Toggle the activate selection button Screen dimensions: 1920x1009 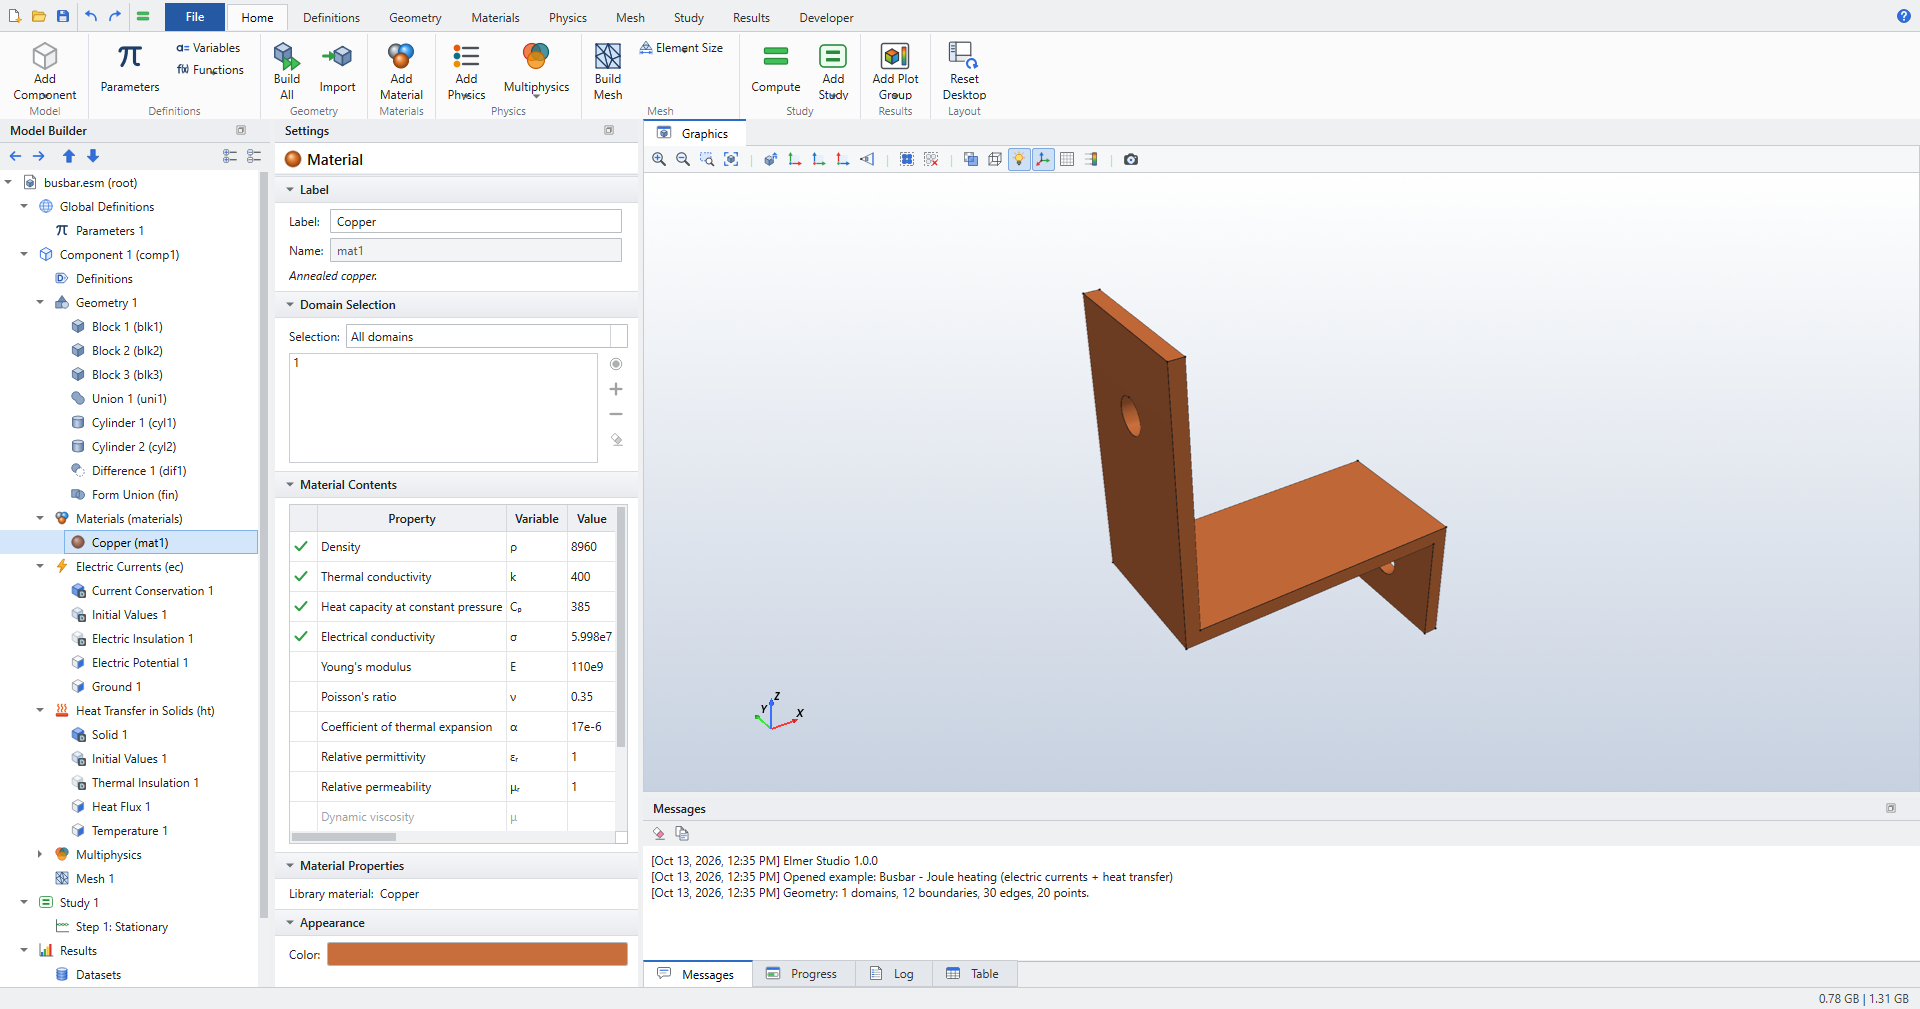pyautogui.click(x=616, y=364)
